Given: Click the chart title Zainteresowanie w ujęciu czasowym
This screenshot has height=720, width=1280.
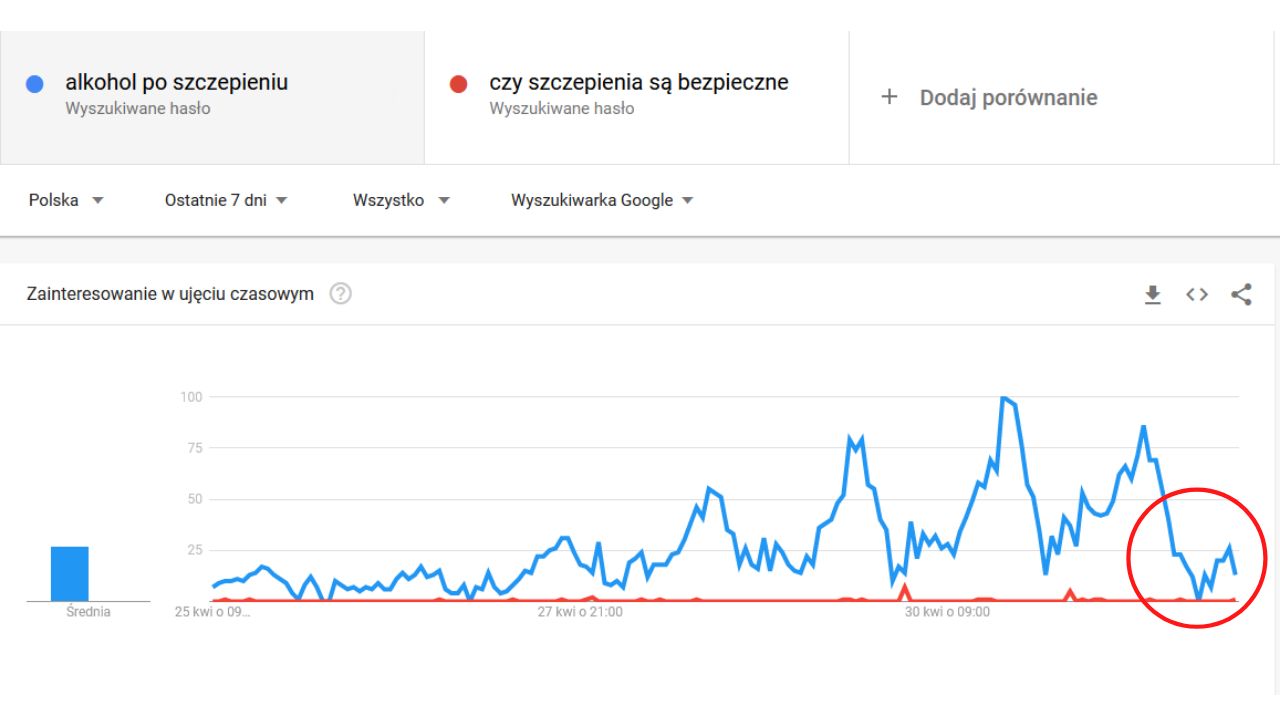Looking at the screenshot, I should (171, 294).
